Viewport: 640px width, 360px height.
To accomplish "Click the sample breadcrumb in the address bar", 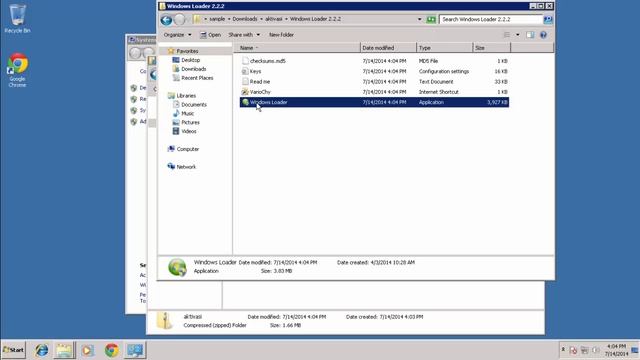I will pos(217,19).
